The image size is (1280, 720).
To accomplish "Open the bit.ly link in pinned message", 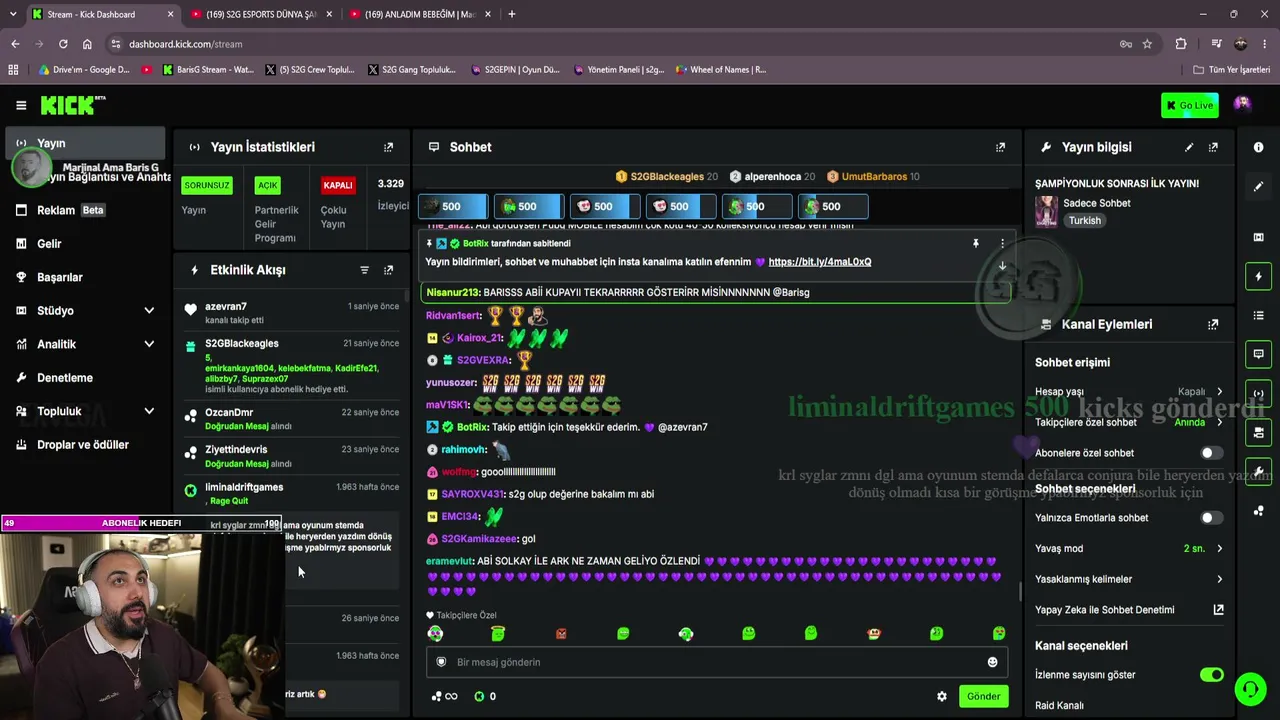I will point(819,262).
